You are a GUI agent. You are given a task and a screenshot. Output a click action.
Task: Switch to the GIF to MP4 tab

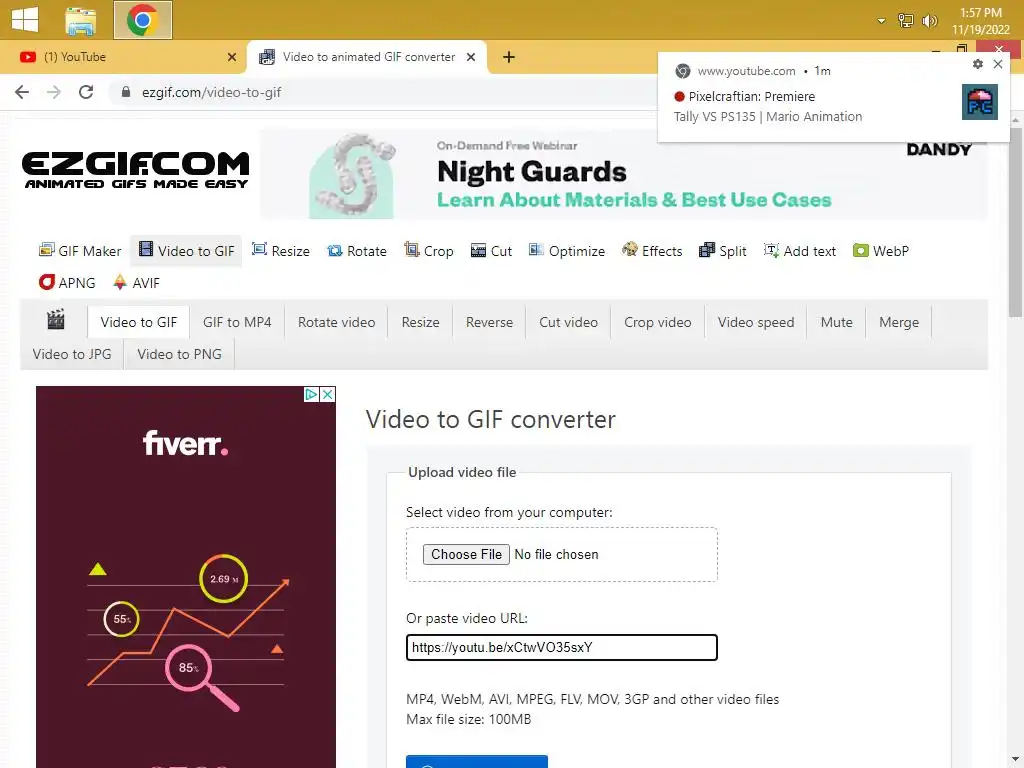tap(237, 322)
